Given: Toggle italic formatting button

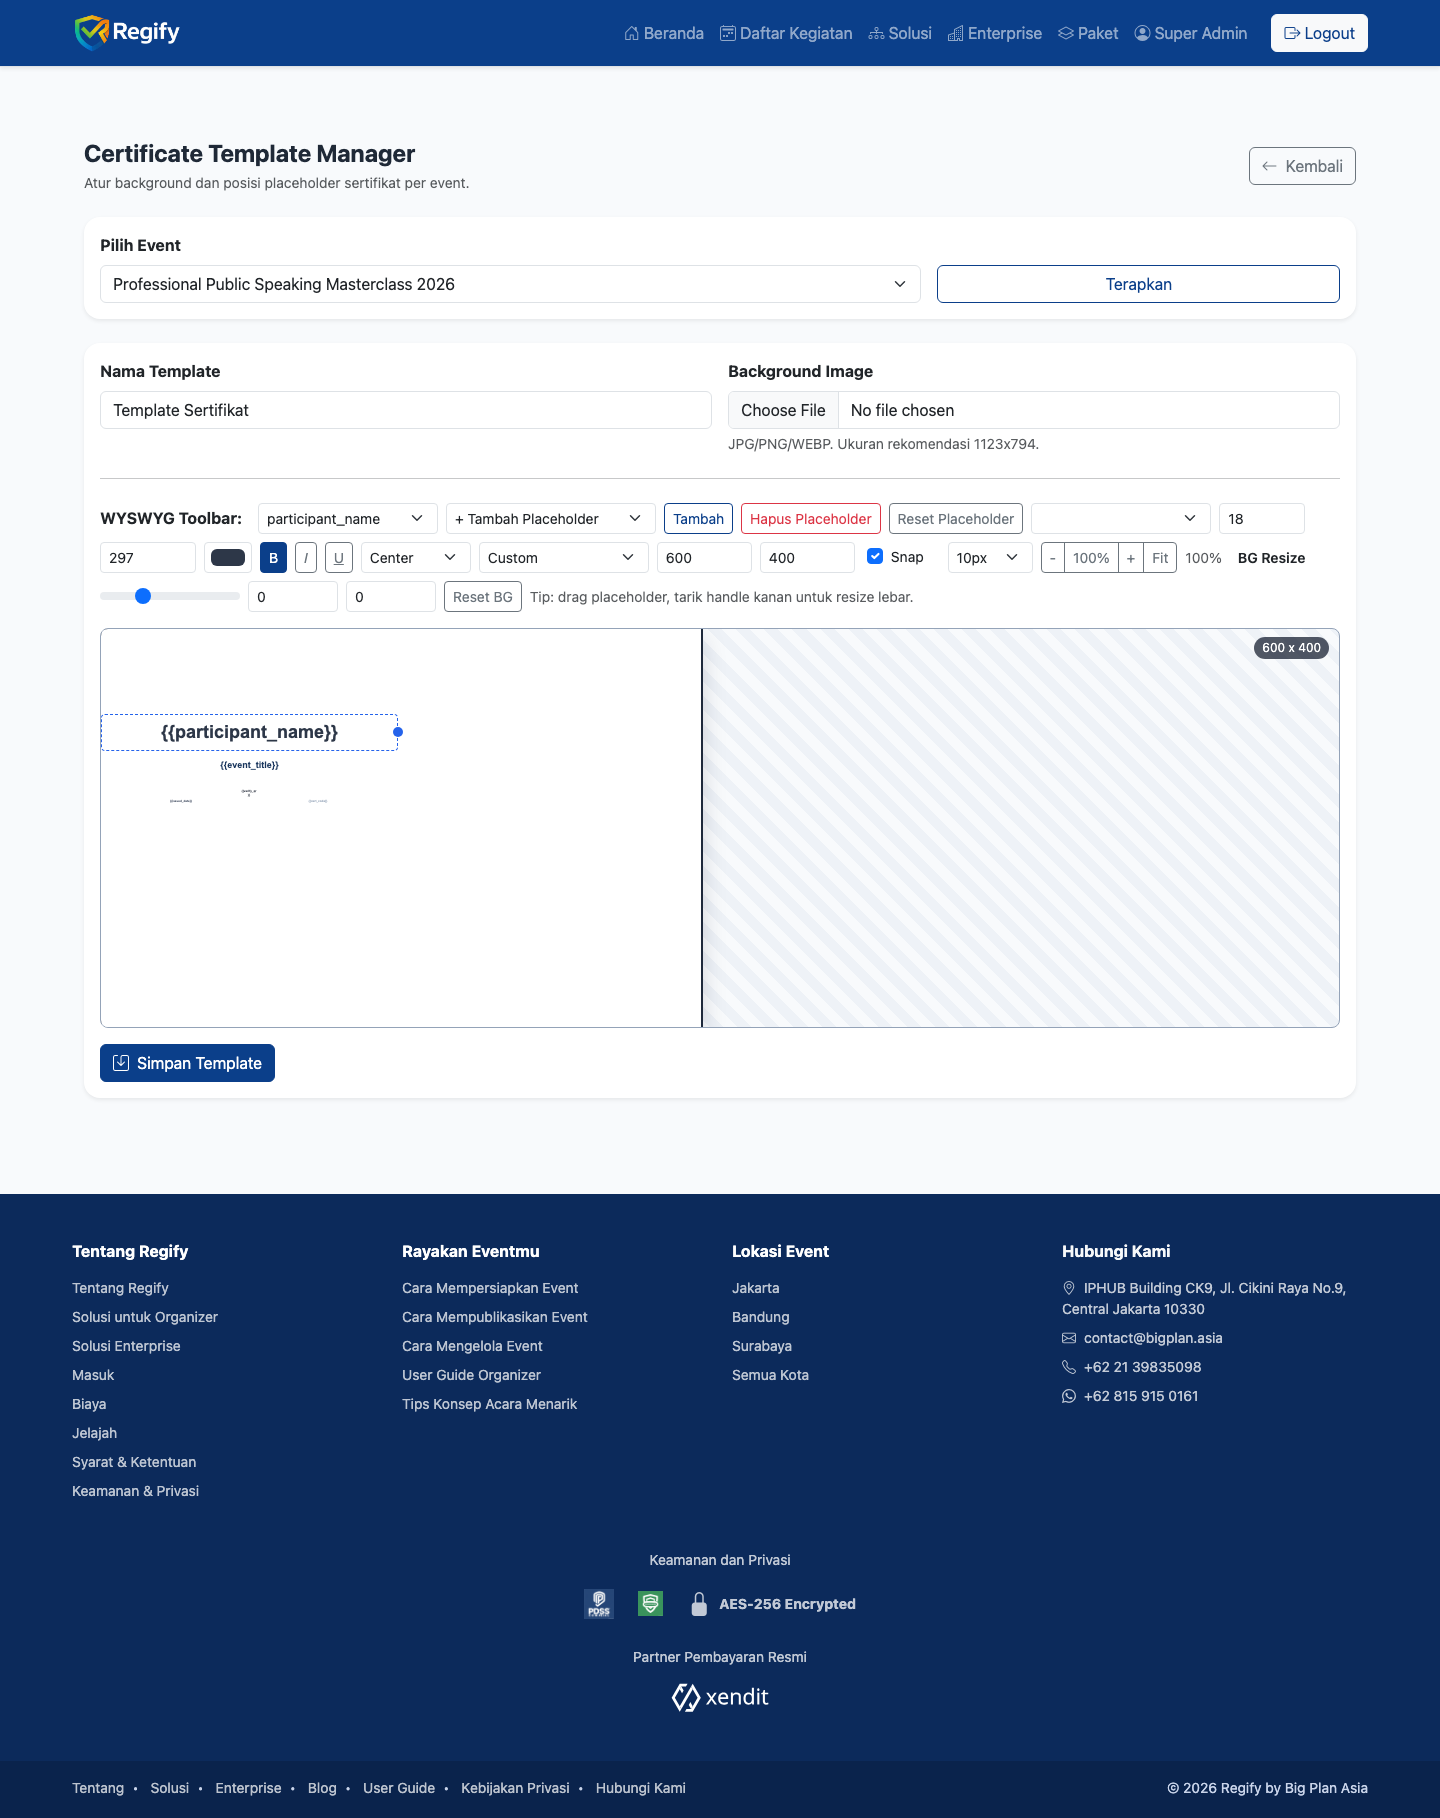Looking at the screenshot, I should (x=306, y=558).
